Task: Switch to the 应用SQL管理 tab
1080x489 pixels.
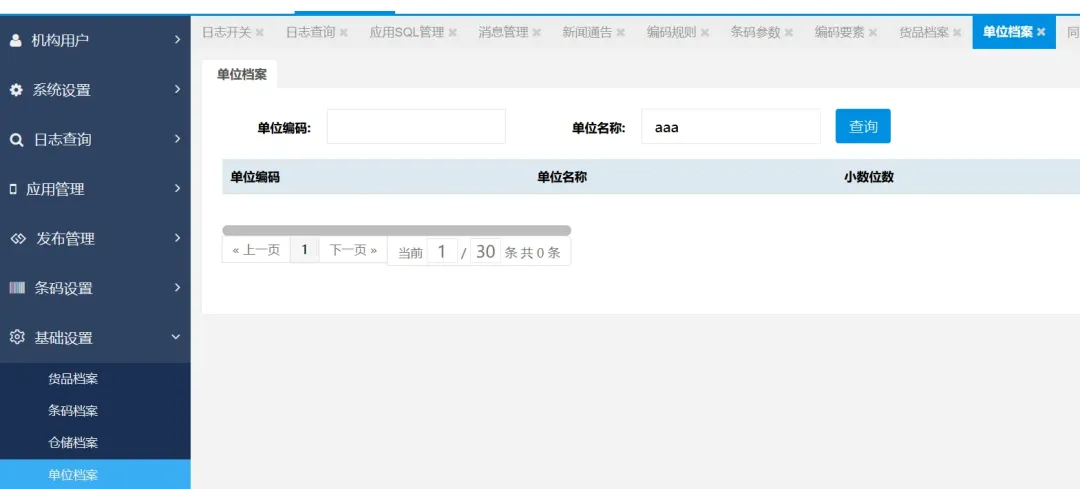Action: [x=407, y=32]
